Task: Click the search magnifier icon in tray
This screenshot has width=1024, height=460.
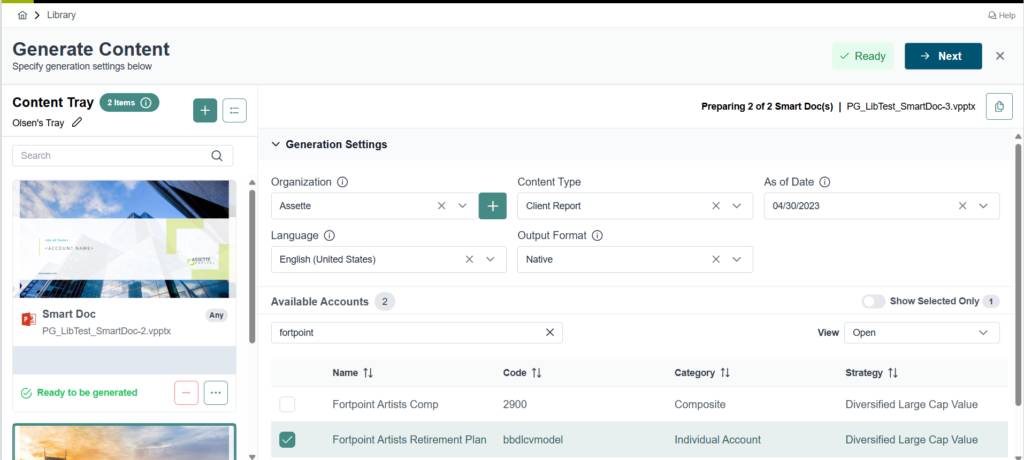Action: pyautogui.click(x=217, y=156)
